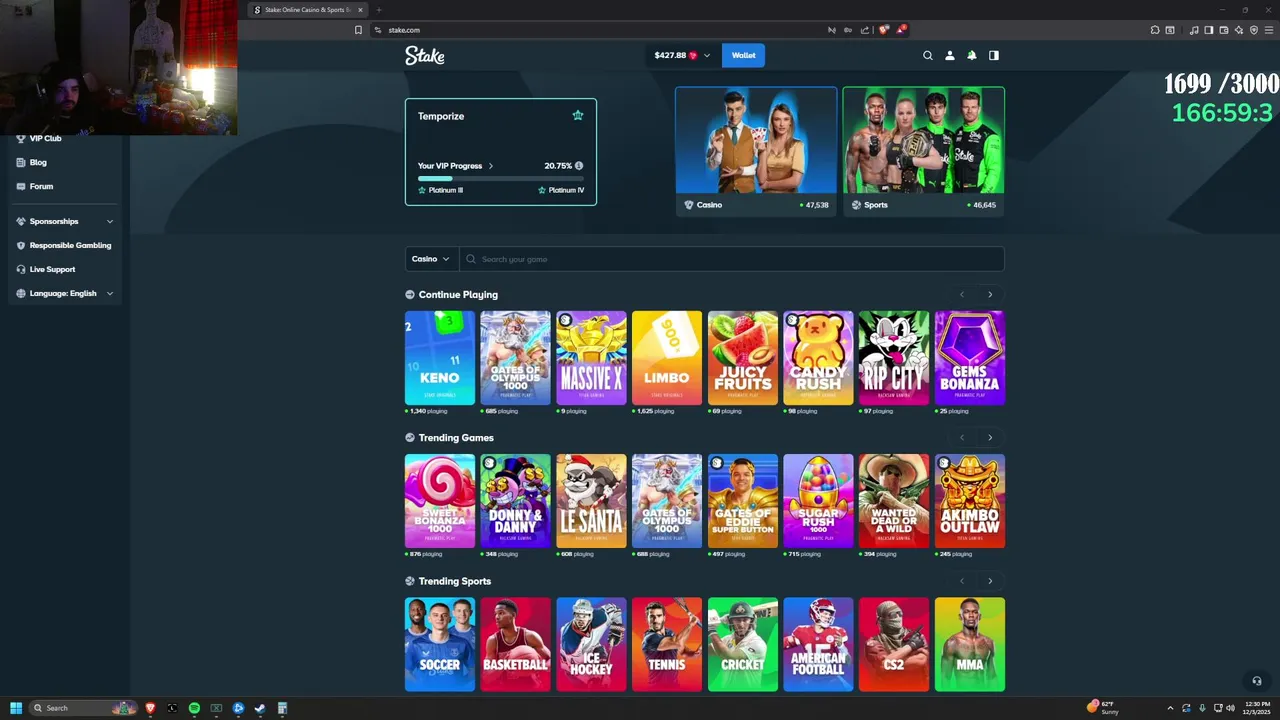1280x720 pixels.
Task: Open Forum in sidebar
Action: pyautogui.click(x=41, y=186)
